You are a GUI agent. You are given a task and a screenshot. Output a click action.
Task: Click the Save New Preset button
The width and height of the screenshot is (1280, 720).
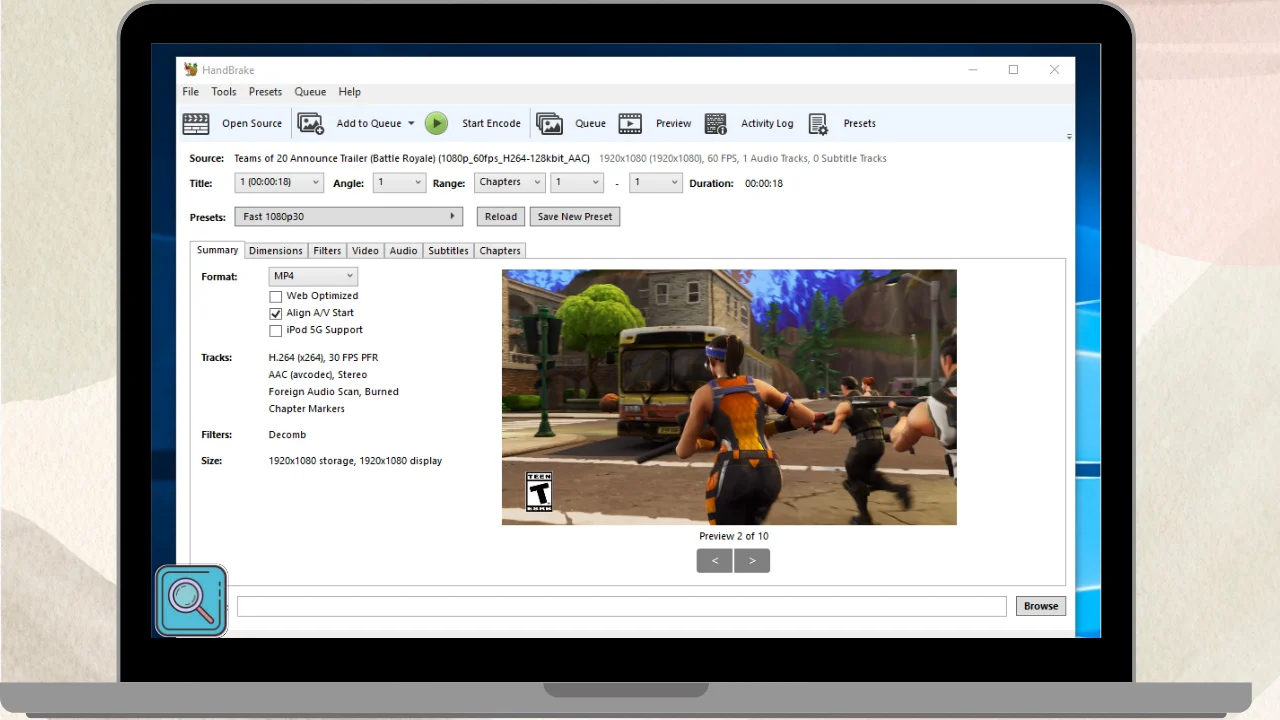click(574, 217)
